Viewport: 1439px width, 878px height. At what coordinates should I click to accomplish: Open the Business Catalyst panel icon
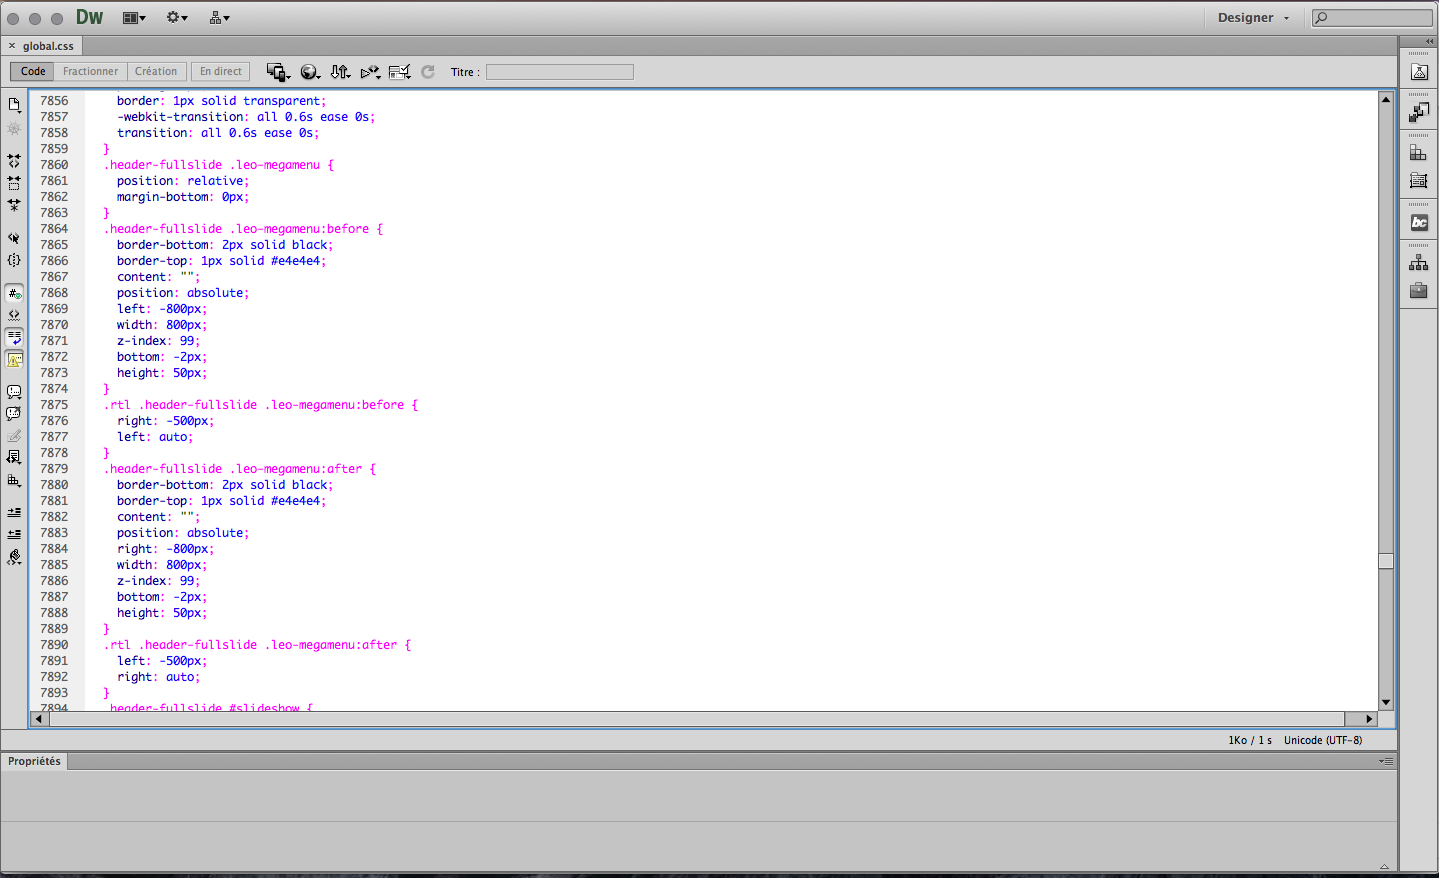(x=1419, y=223)
